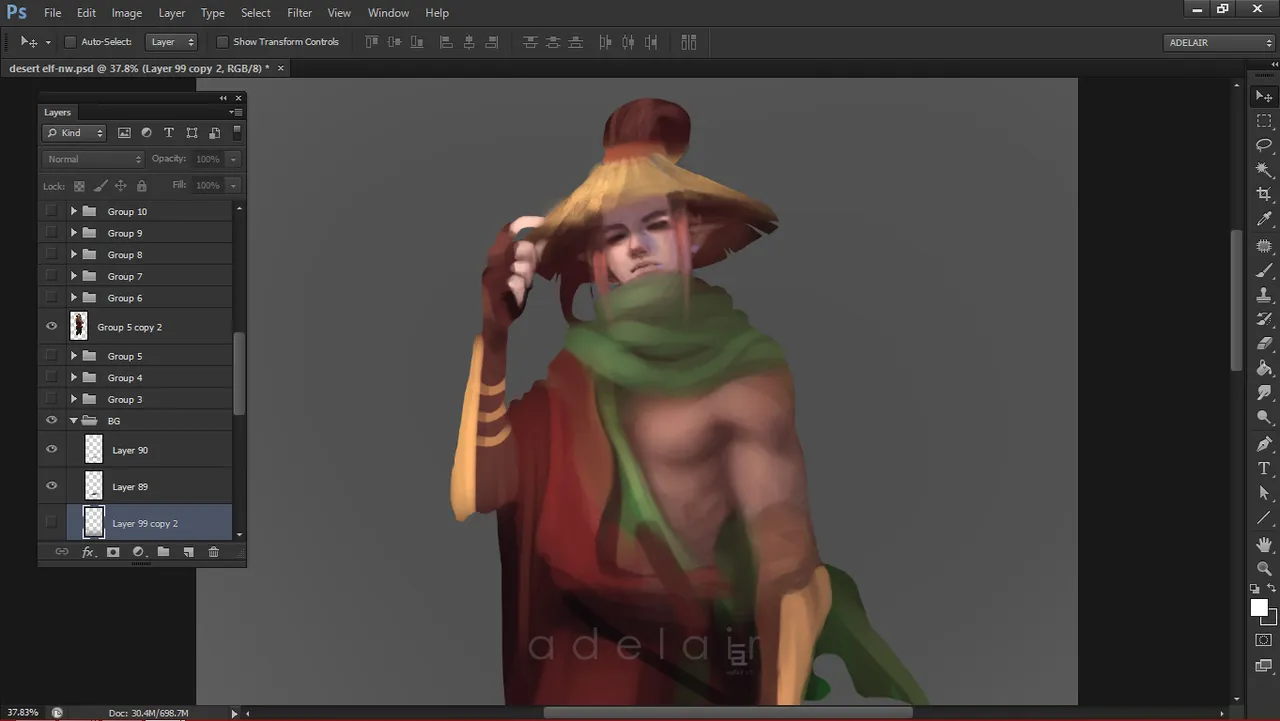This screenshot has height=721, width=1280.
Task: Expand the Group 10 folder
Action: coord(73,212)
